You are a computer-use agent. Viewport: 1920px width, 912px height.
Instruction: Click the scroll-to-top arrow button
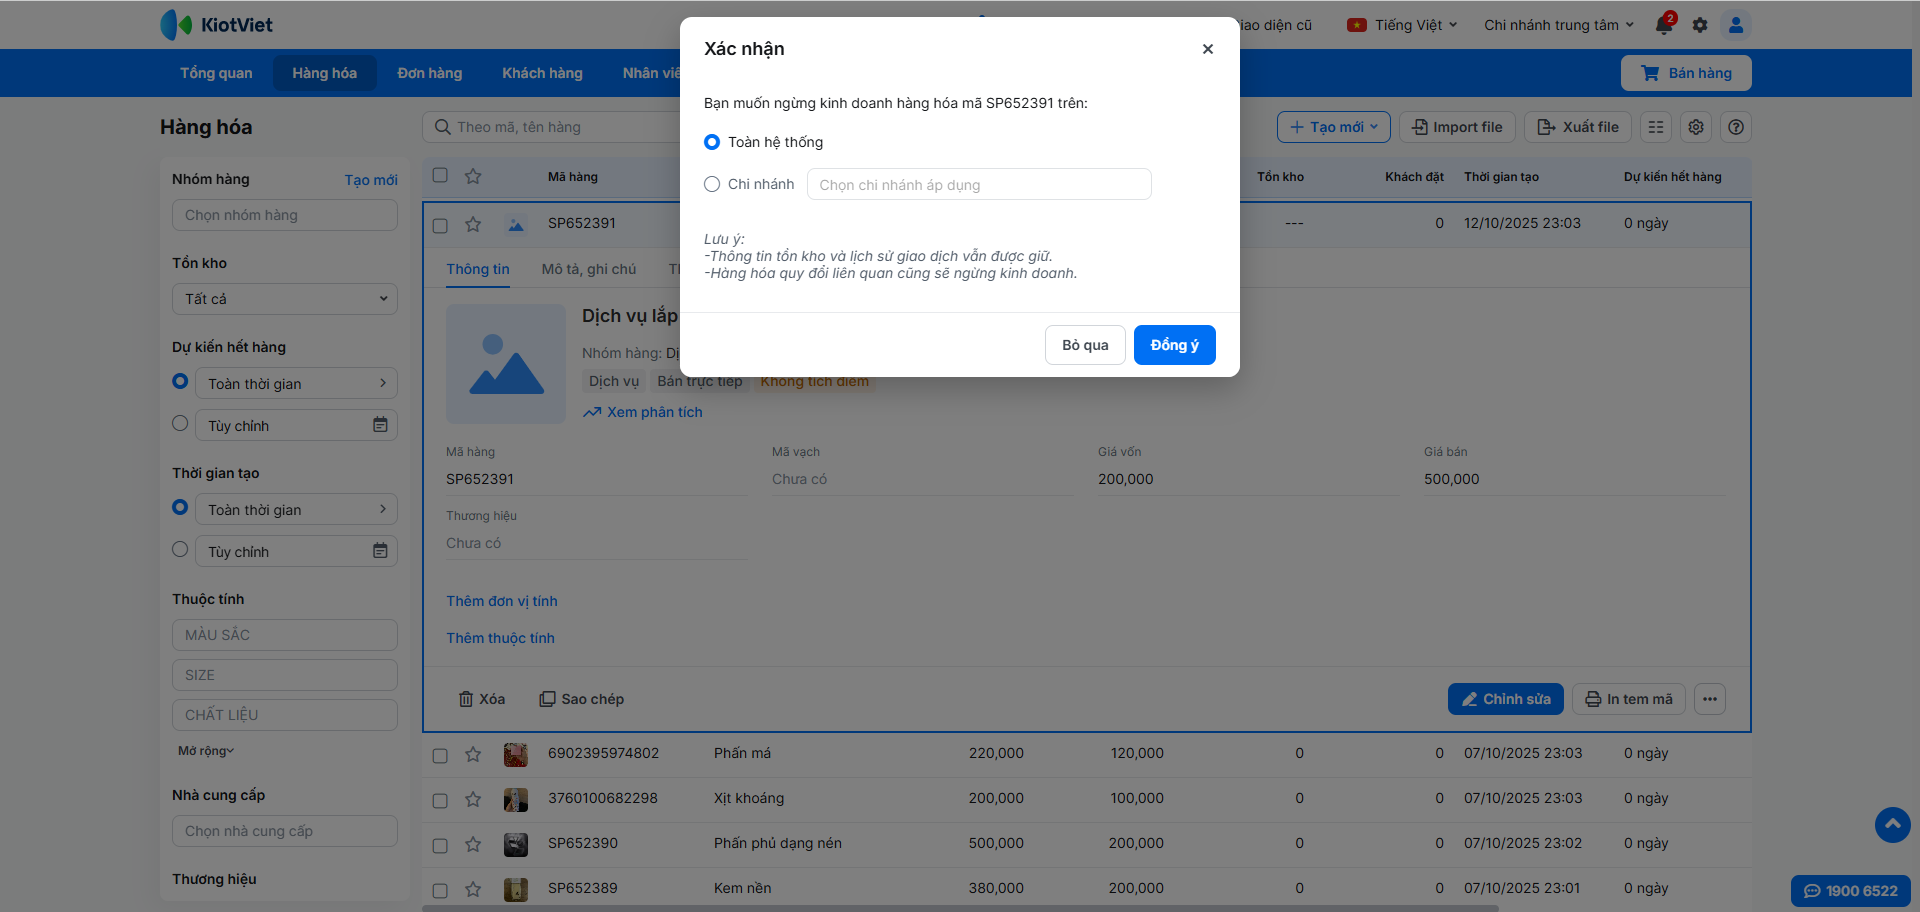pos(1892,825)
